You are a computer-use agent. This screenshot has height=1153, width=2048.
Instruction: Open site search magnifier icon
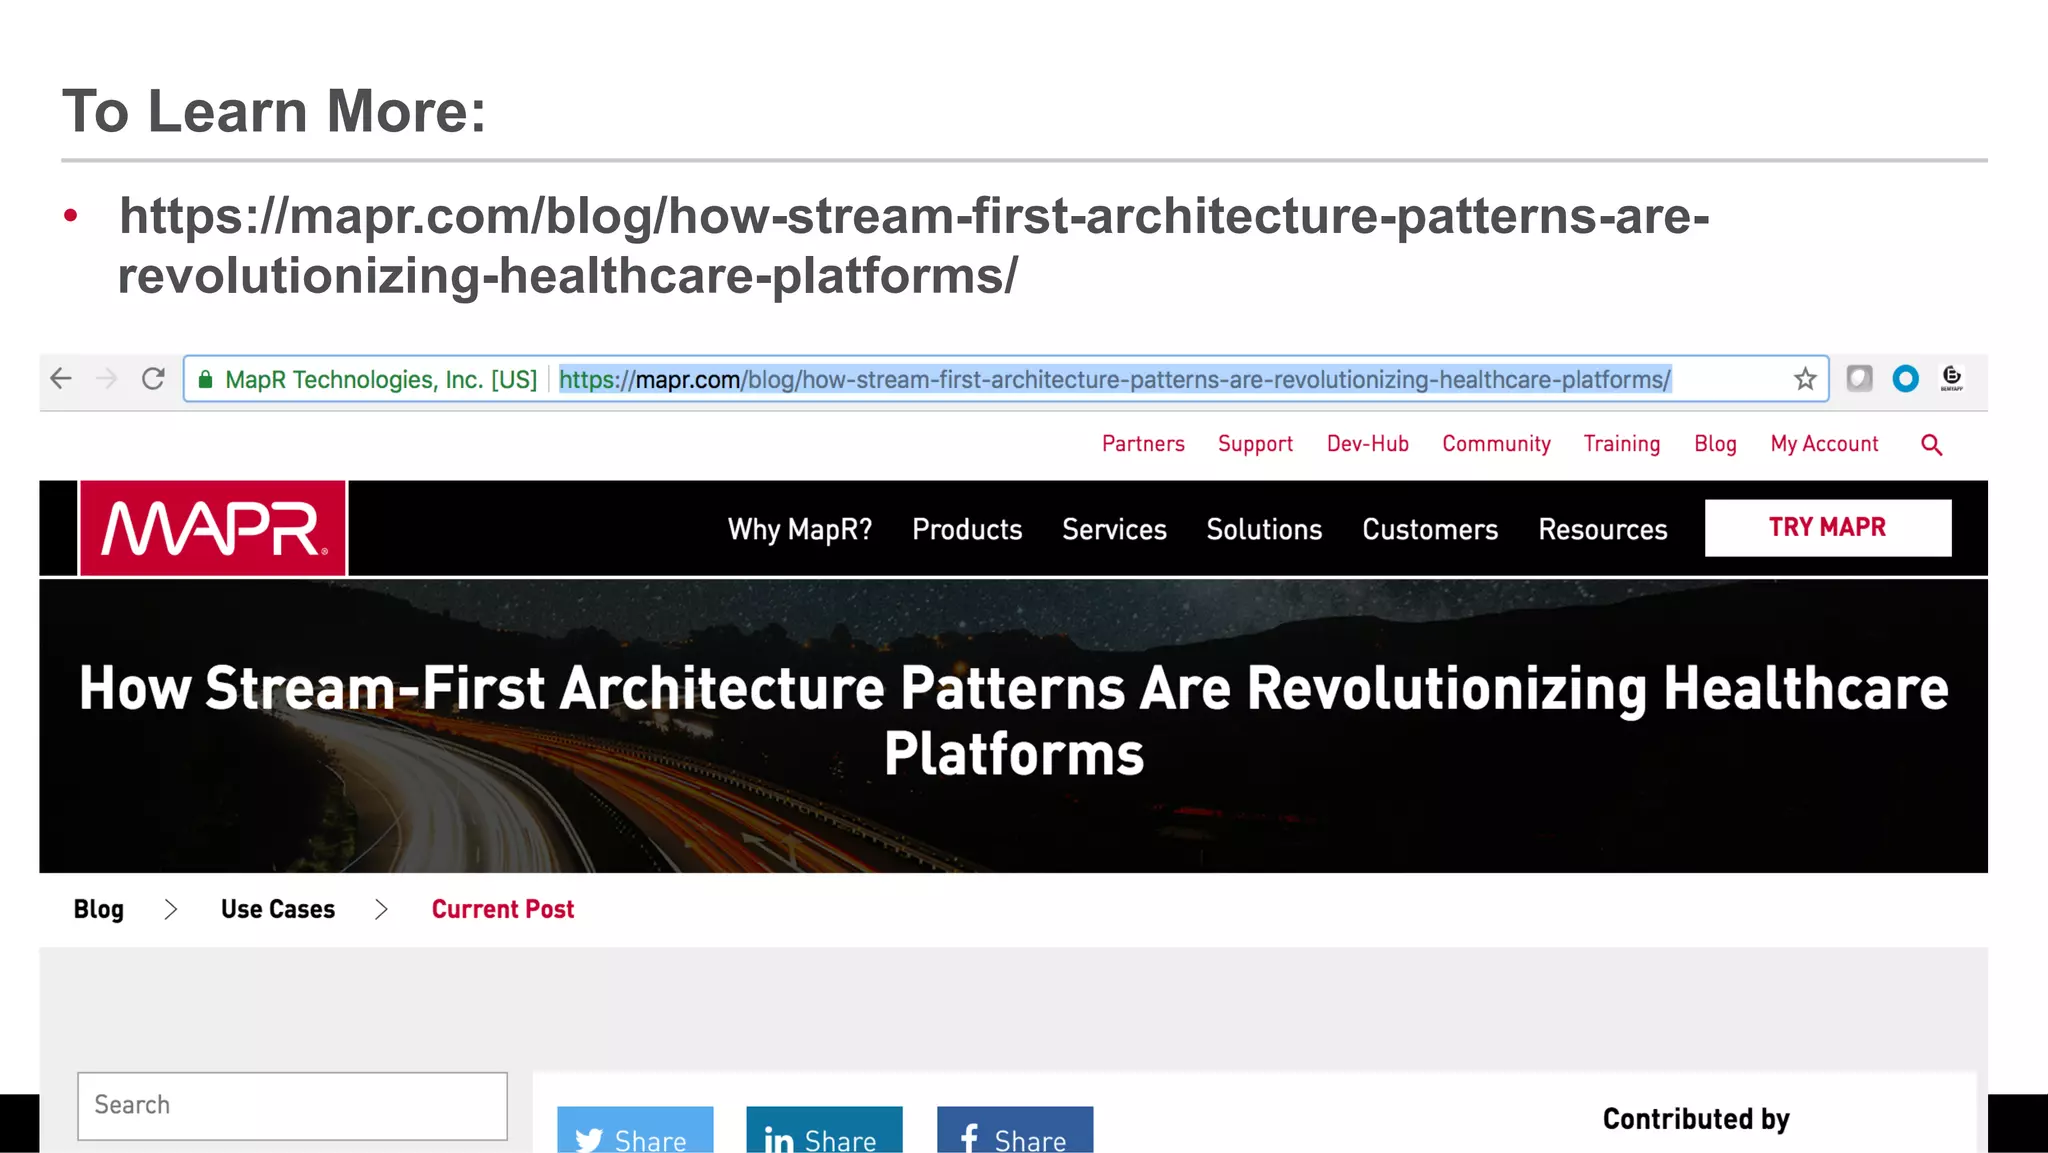[1932, 445]
